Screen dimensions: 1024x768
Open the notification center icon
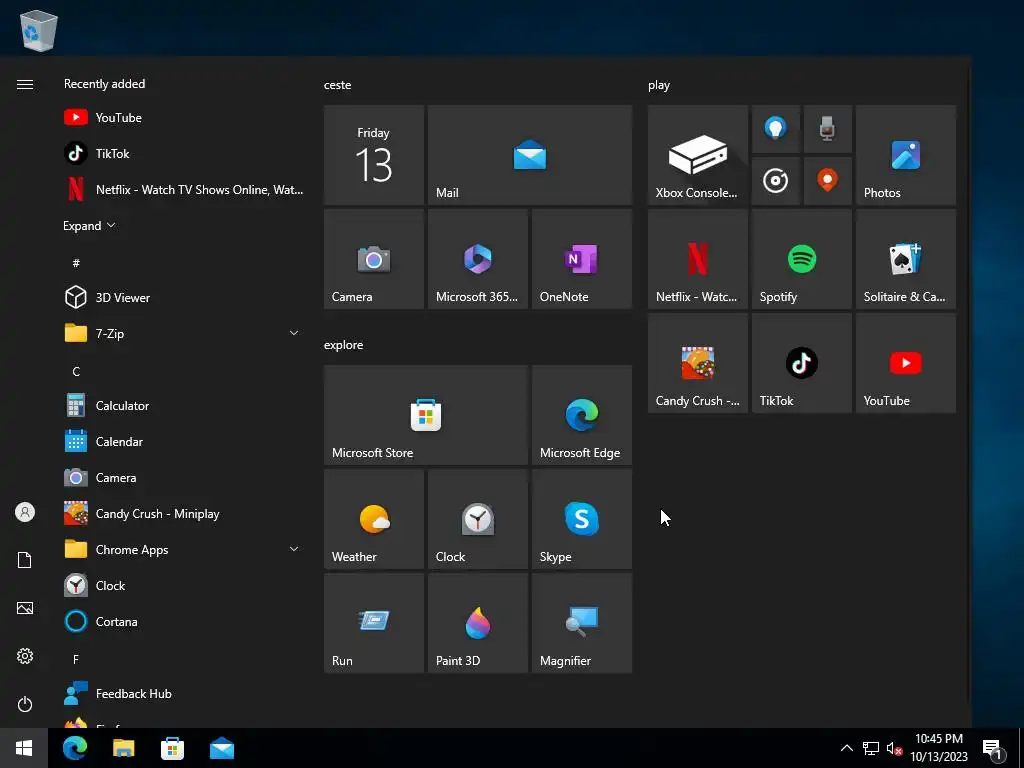993,748
